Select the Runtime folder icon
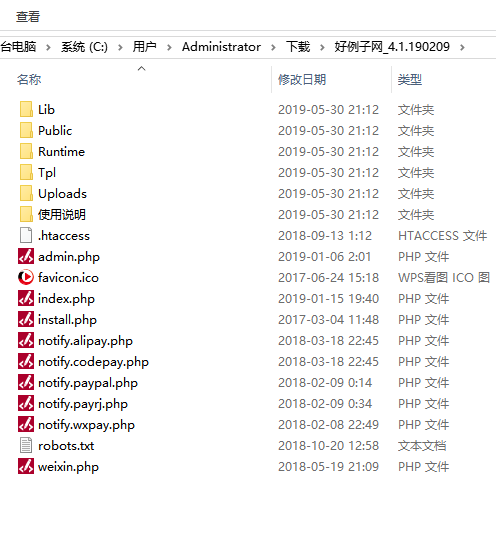Image resolution: width=496 pixels, height=537 pixels. click(x=26, y=151)
